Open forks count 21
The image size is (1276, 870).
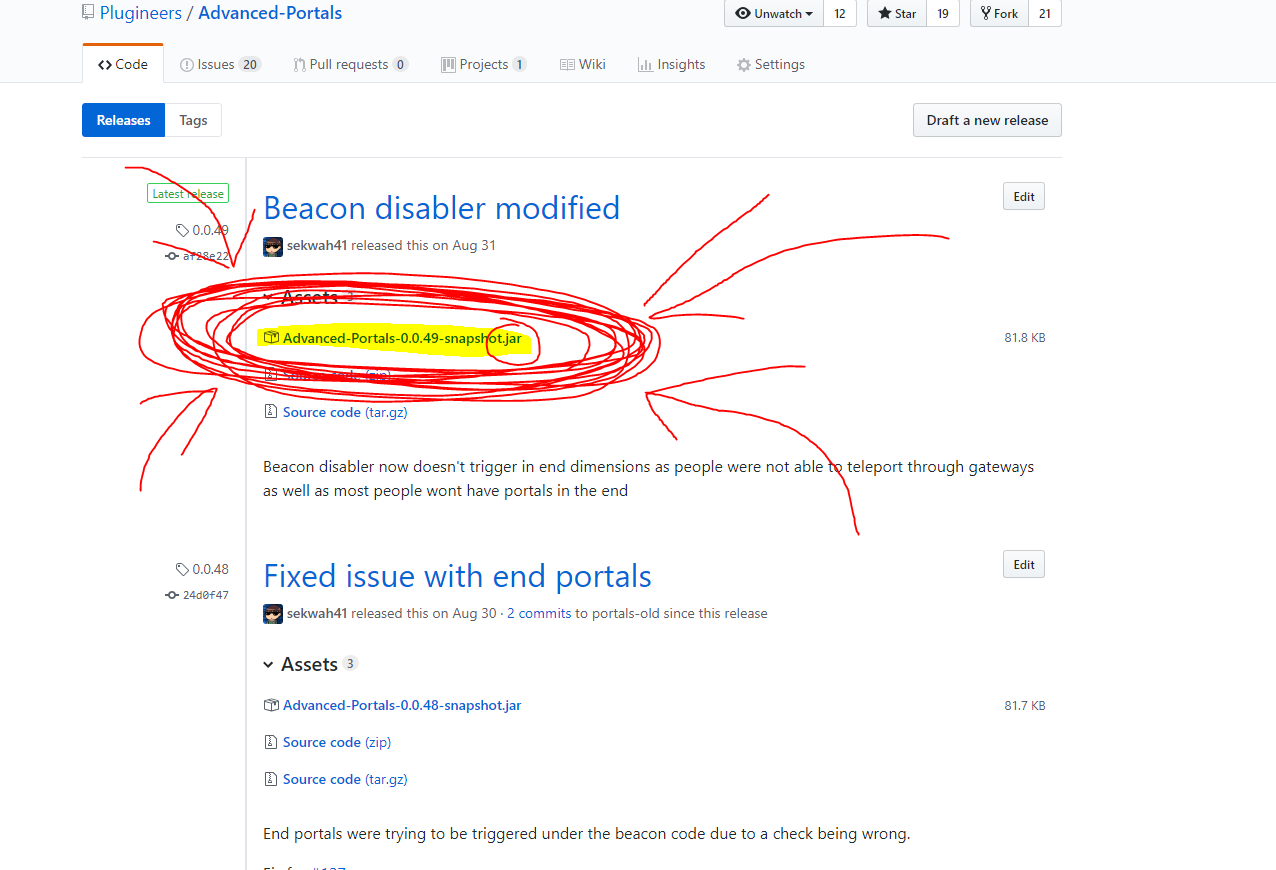click(1045, 13)
